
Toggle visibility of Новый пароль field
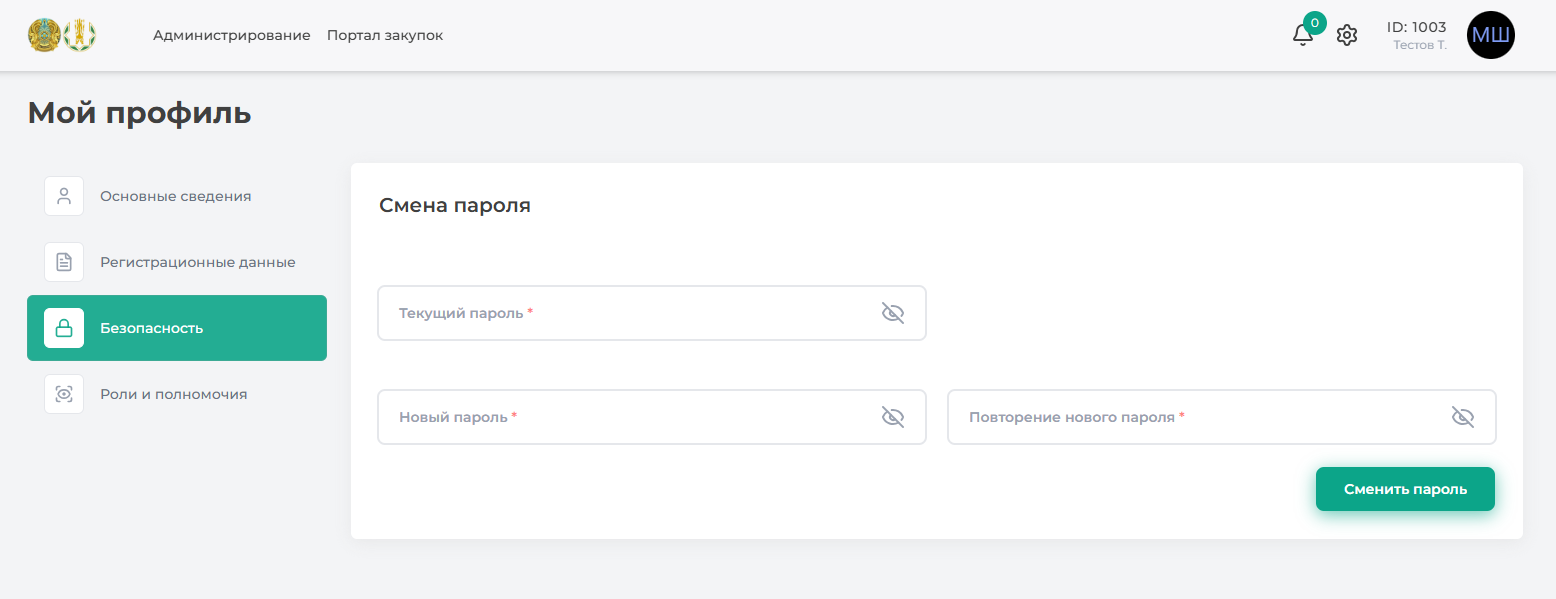click(892, 417)
